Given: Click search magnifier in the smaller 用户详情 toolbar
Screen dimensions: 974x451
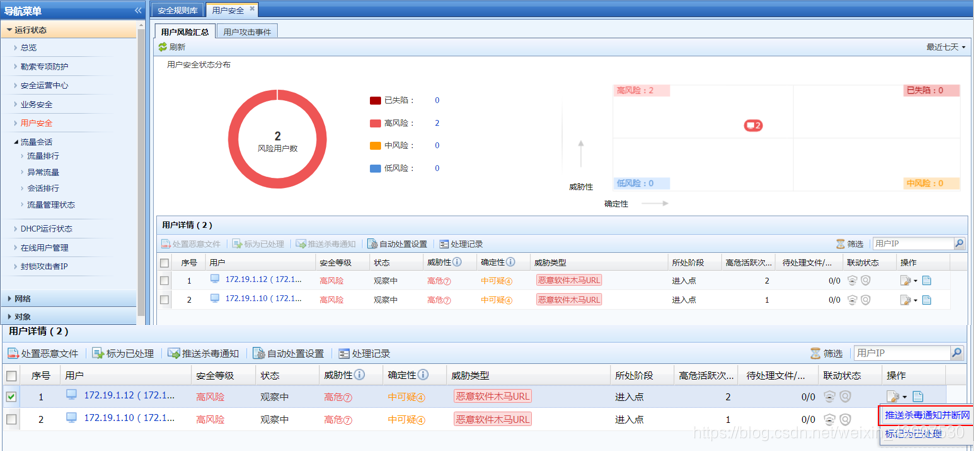Looking at the screenshot, I should (x=960, y=244).
